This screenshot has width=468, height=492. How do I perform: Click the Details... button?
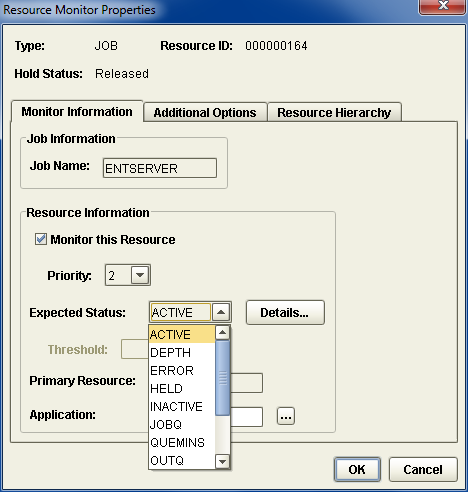pyautogui.click(x=285, y=313)
